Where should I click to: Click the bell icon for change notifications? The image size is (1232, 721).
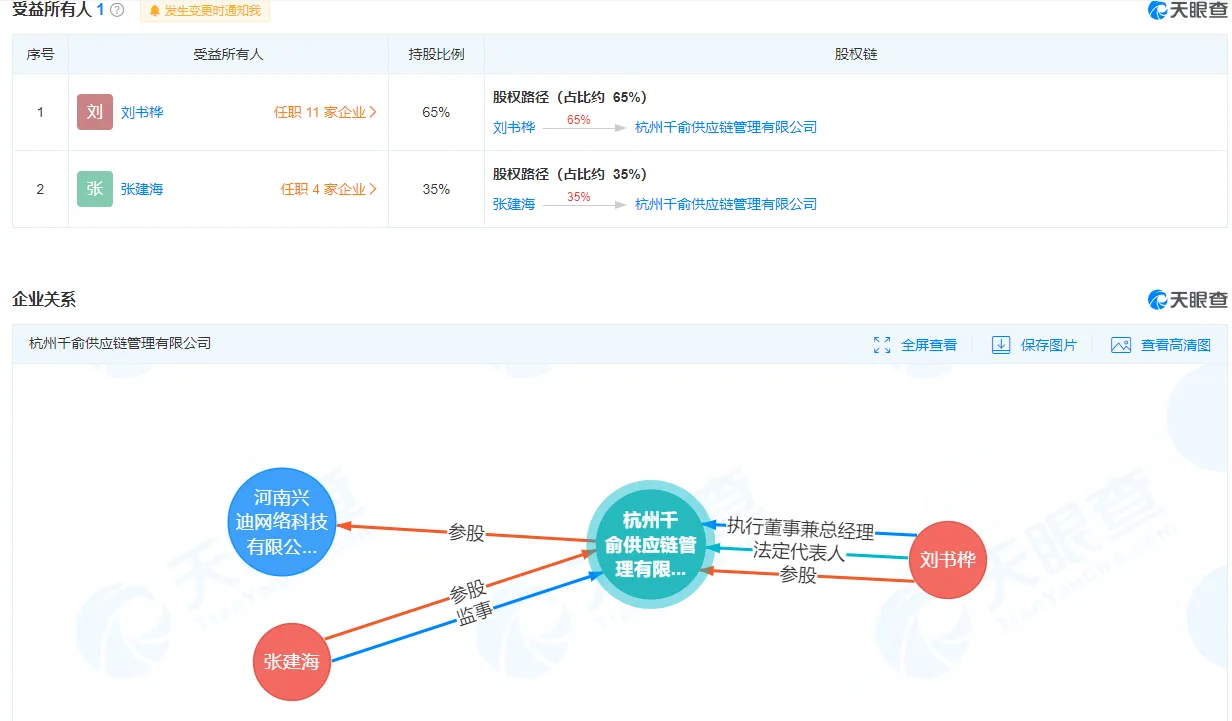pos(154,11)
